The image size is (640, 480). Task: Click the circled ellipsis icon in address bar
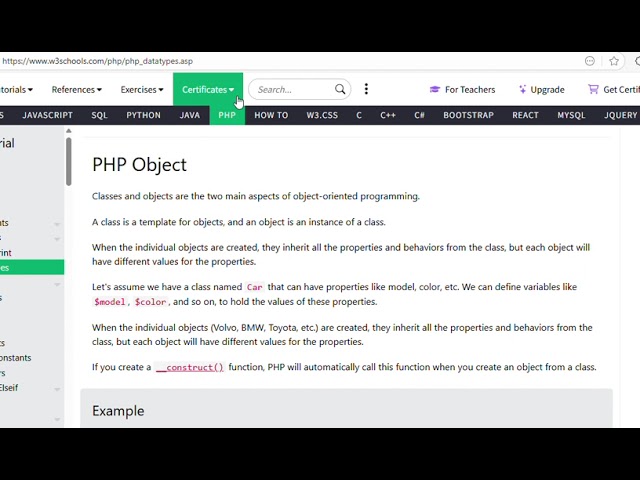[x=590, y=61]
